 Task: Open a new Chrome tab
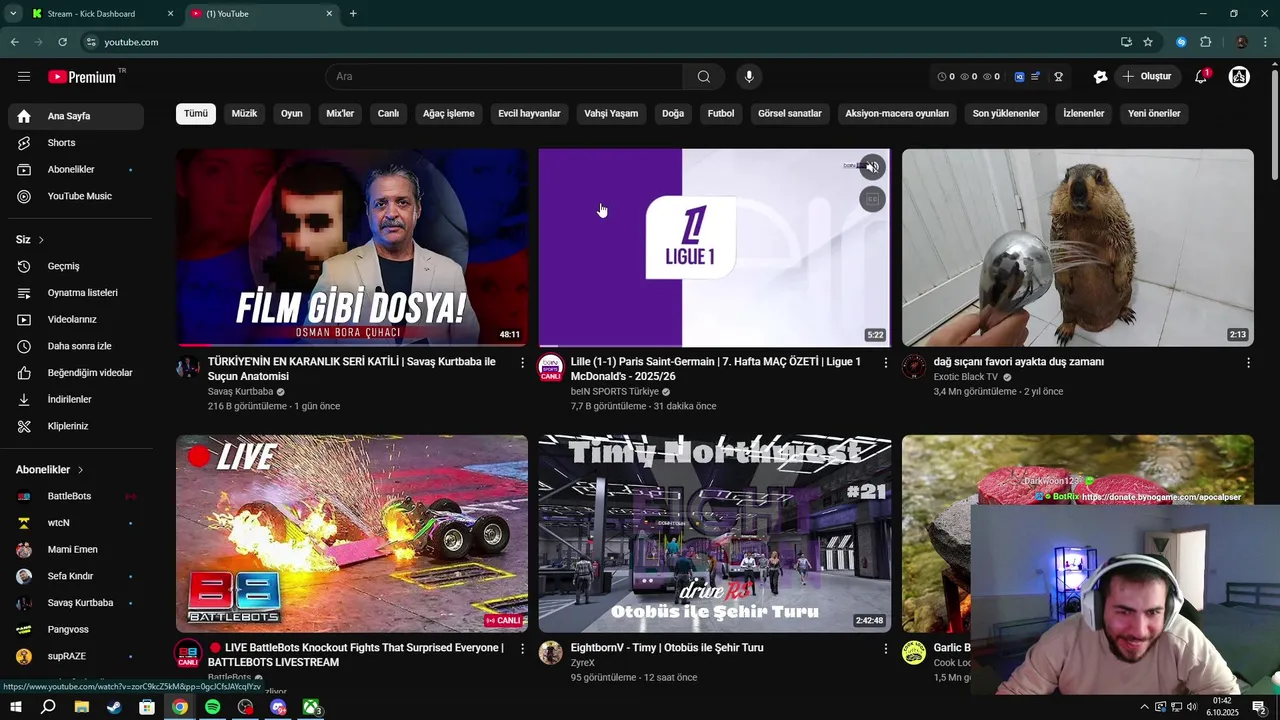(353, 14)
